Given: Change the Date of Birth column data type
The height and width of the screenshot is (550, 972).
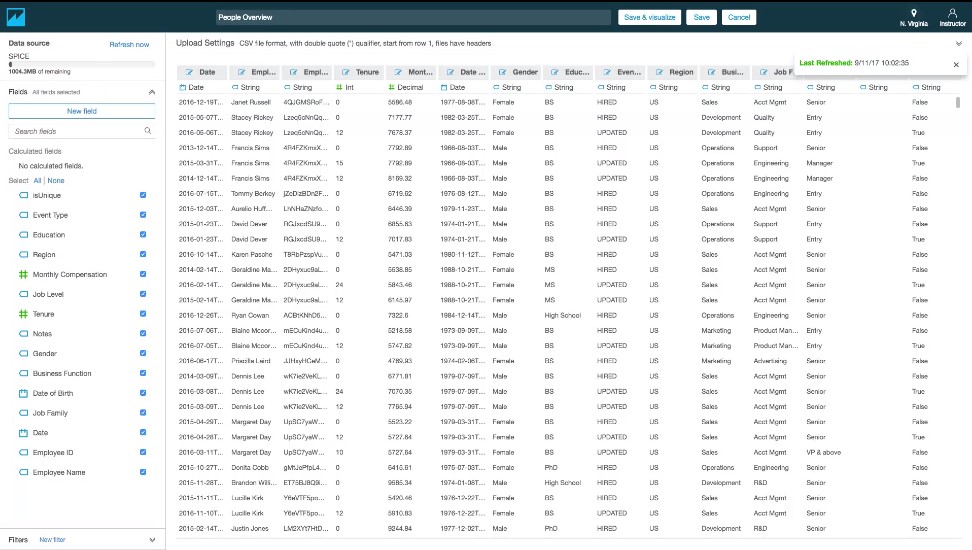Looking at the screenshot, I should pyautogui.click(x=453, y=87).
